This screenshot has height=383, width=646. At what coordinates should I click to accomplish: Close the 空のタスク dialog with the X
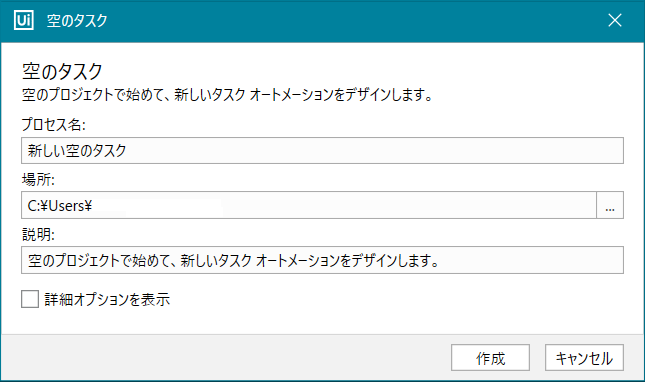[615, 20]
